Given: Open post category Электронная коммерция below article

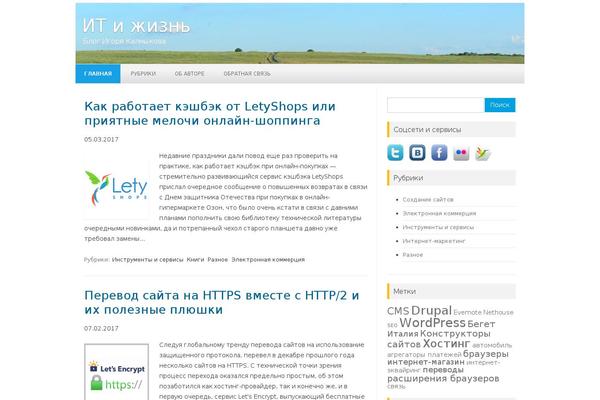Looking at the screenshot, I should tap(268, 260).
